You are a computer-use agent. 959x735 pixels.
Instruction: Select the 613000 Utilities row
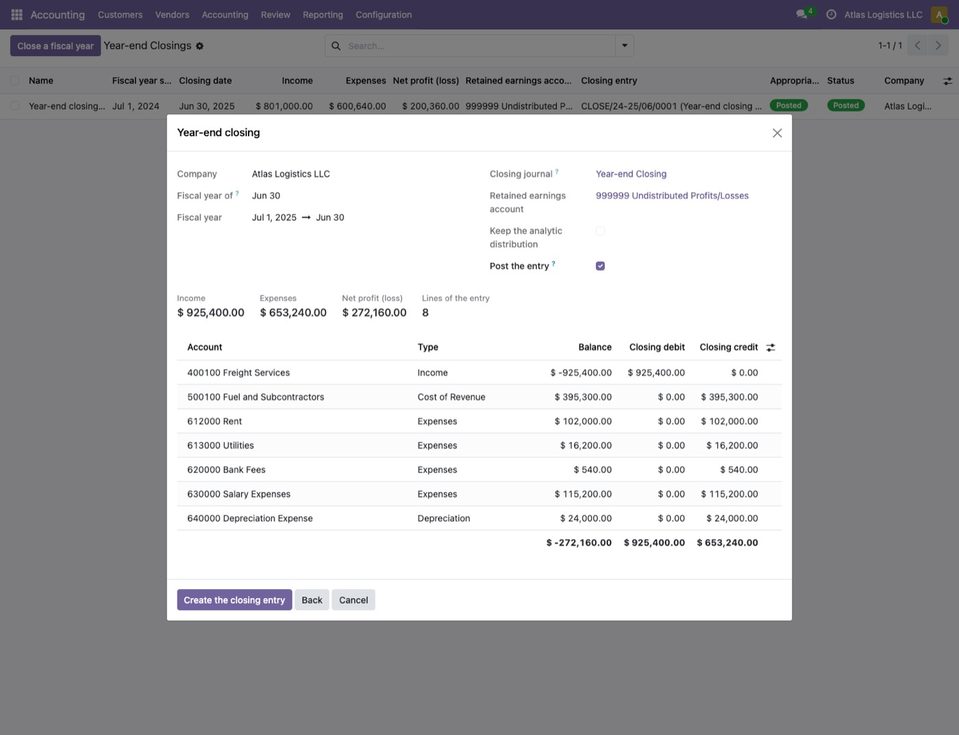[x=479, y=445]
